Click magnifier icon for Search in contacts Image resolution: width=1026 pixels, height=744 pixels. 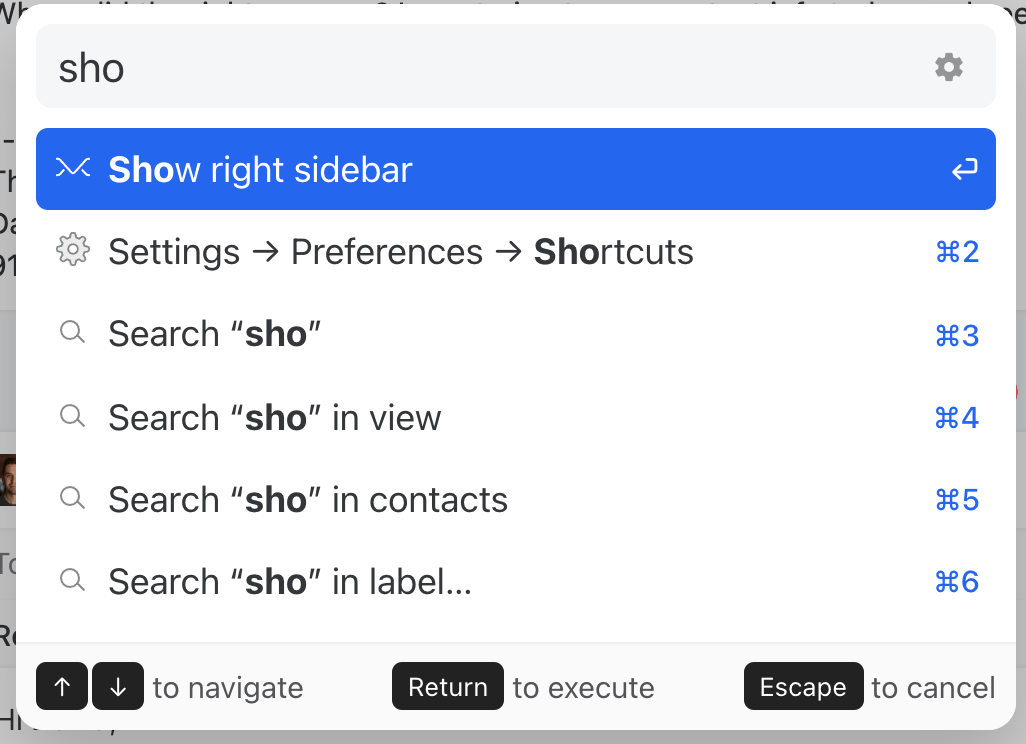coord(72,498)
